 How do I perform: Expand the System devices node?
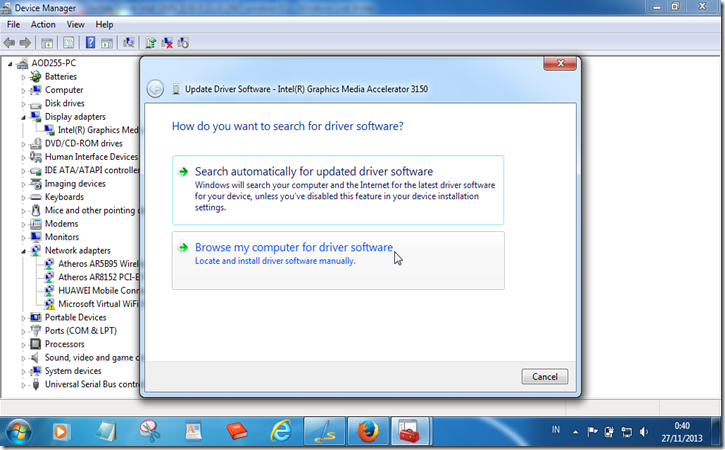click(23, 371)
